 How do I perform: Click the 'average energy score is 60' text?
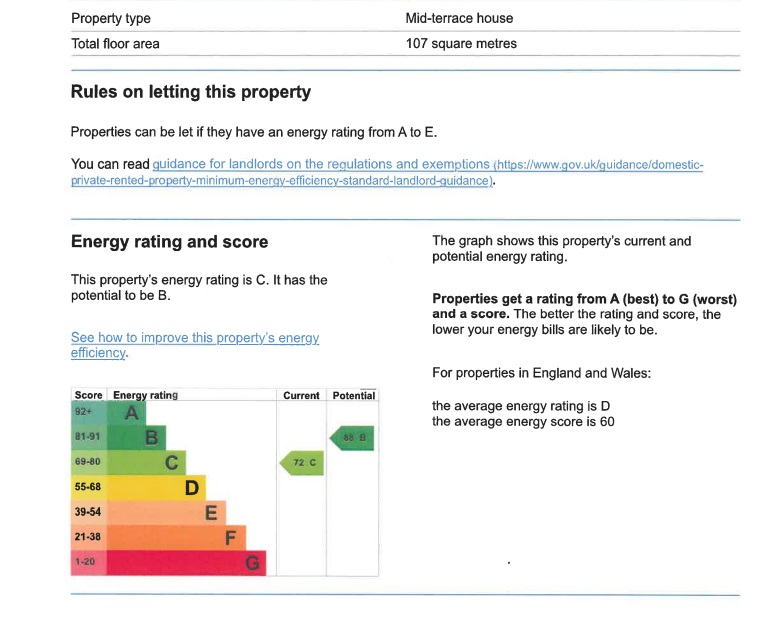point(523,422)
